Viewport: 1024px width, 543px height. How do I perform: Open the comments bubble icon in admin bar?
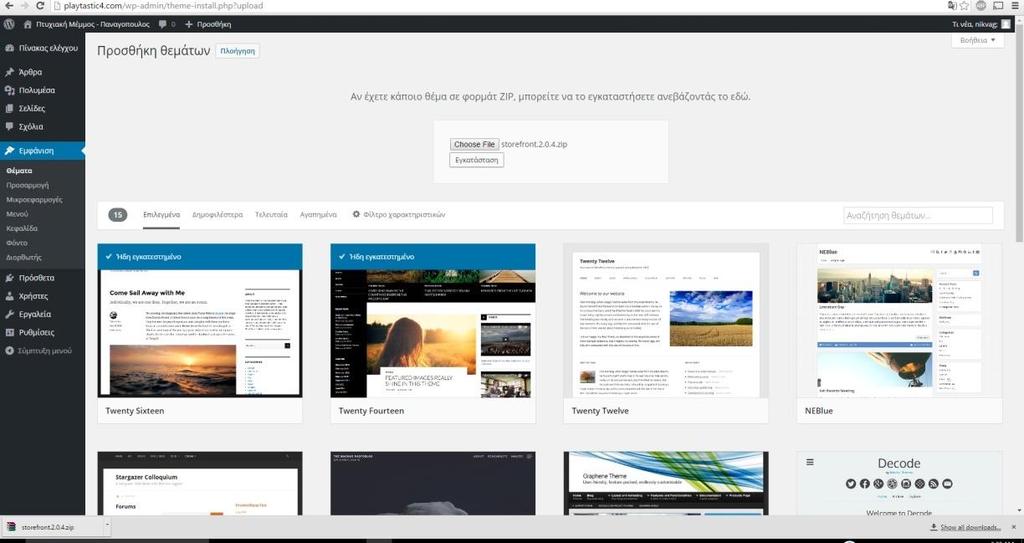click(163, 24)
